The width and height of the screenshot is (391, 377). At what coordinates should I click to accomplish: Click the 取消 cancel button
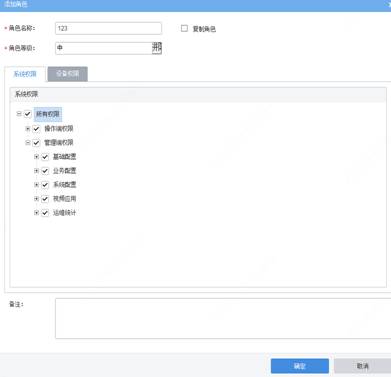point(362,366)
